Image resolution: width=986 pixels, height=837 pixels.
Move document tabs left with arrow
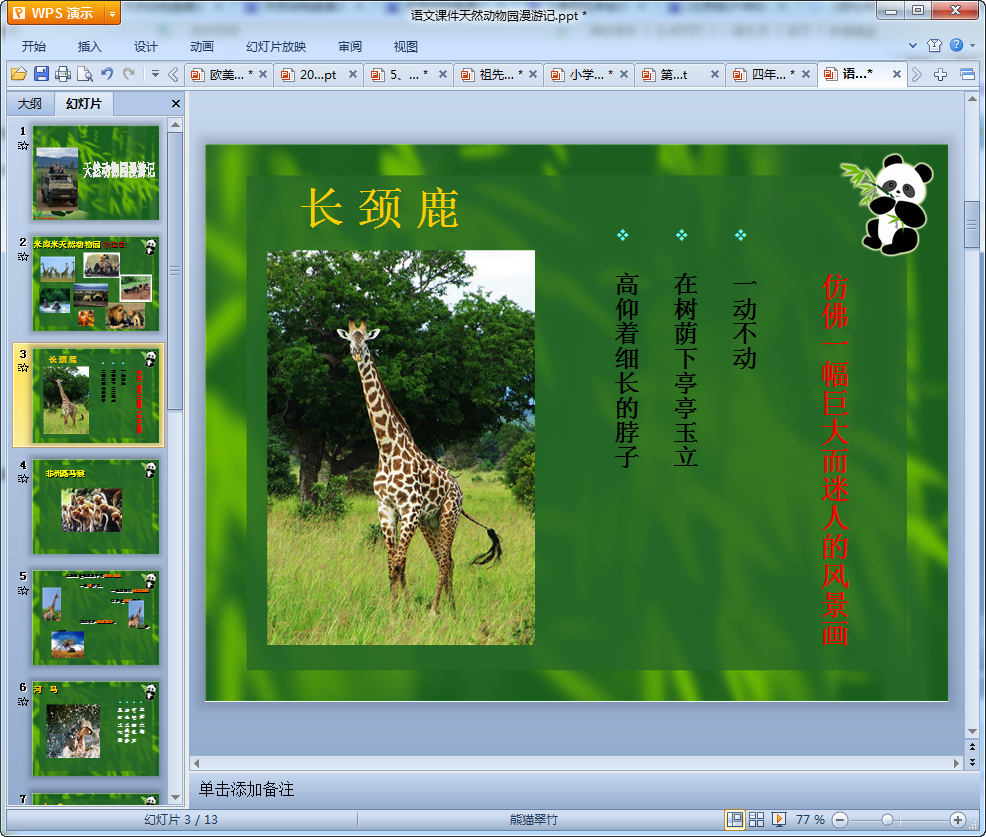174,74
